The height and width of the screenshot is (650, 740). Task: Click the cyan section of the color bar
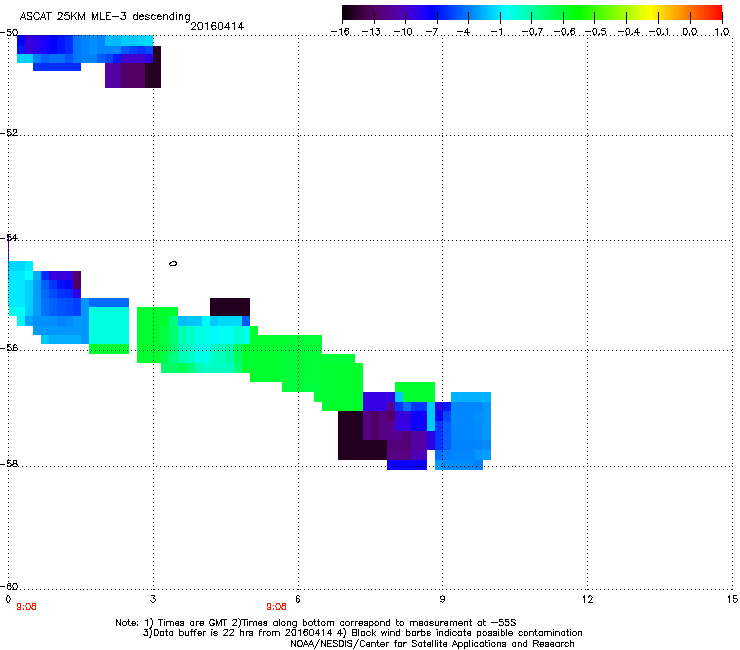coord(504,12)
